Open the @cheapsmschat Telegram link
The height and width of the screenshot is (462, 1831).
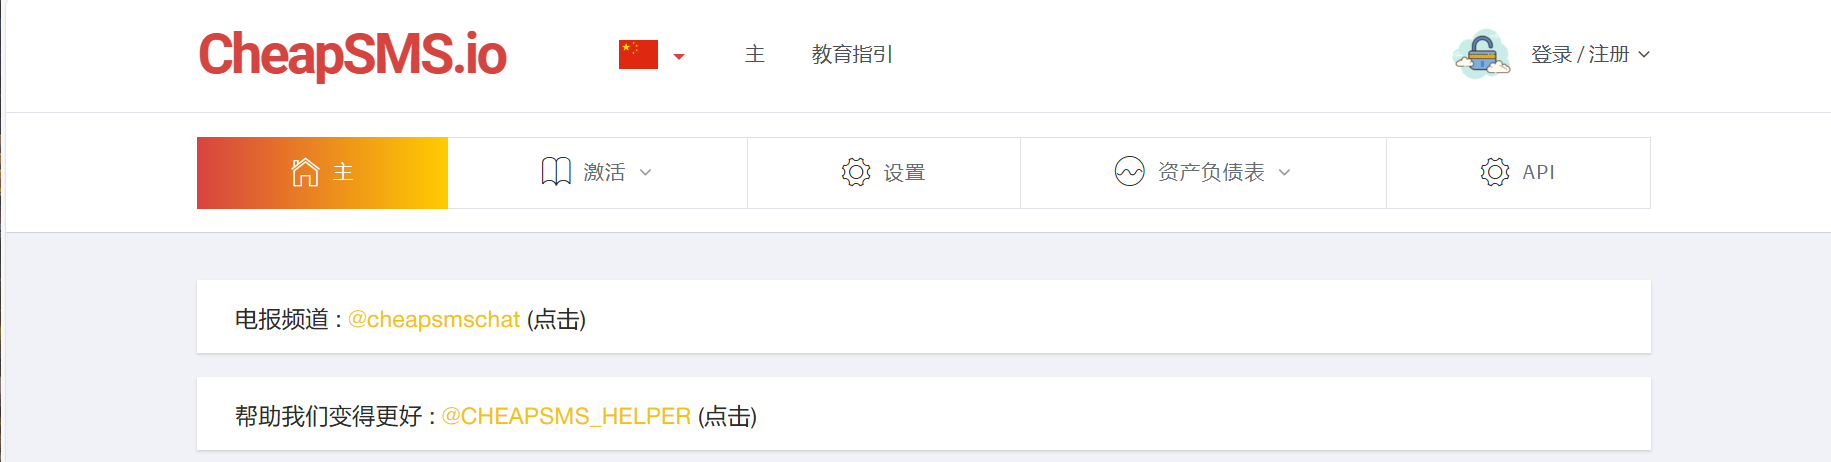point(433,319)
